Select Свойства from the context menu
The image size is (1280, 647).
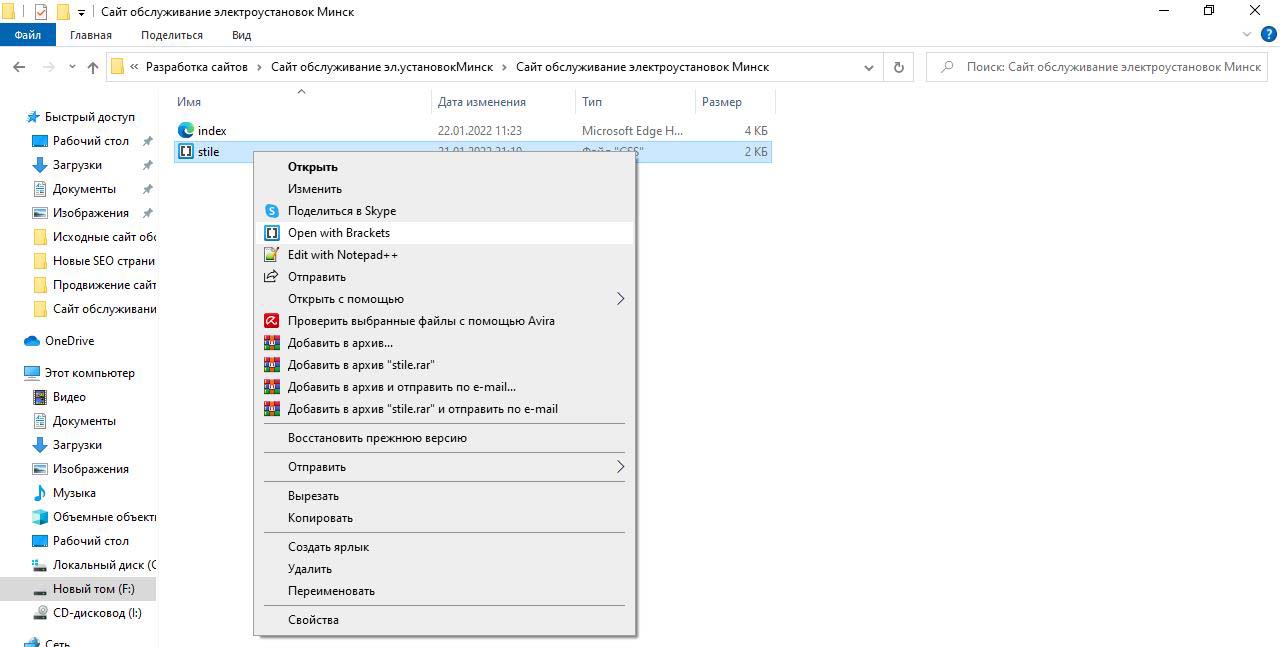coord(313,620)
